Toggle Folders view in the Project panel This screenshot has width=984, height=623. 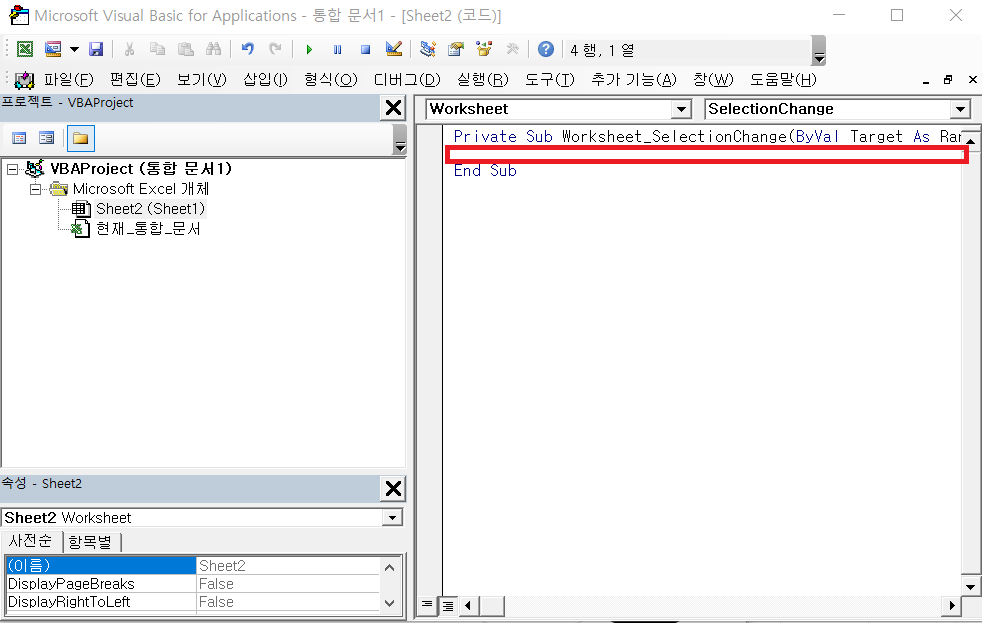(x=80, y=138)
